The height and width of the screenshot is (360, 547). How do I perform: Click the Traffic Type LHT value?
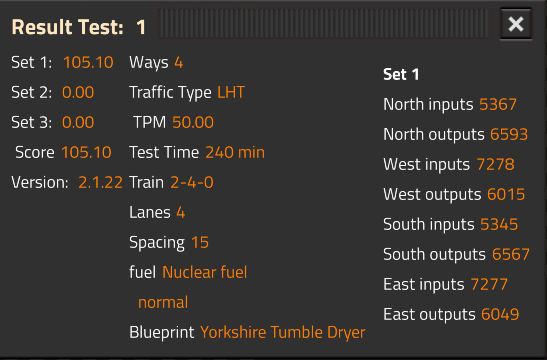click(x=231, y=93)
